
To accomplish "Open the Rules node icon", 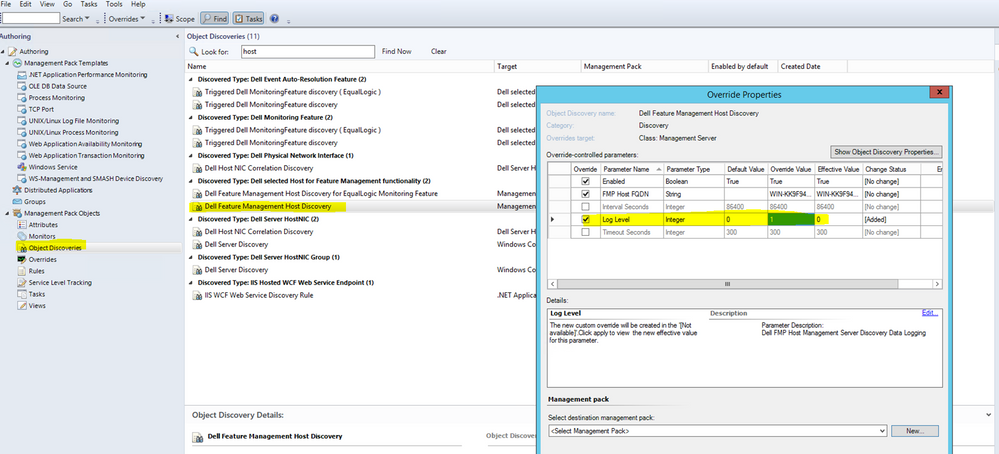I will click(22, 271).
